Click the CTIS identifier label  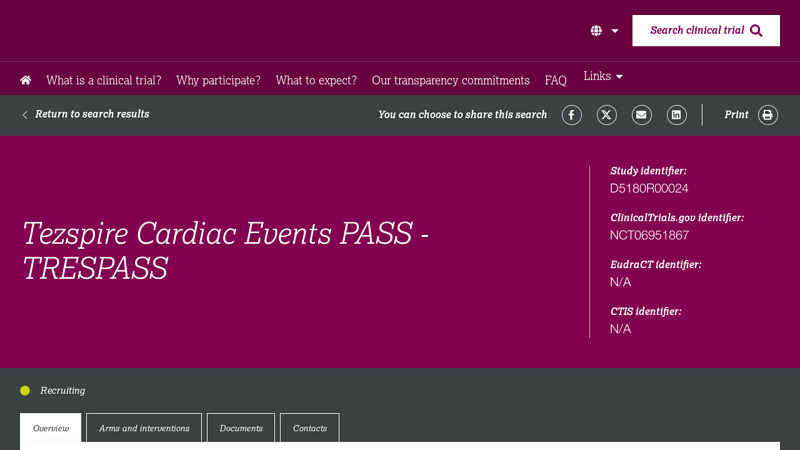click(x=645, y=311)
